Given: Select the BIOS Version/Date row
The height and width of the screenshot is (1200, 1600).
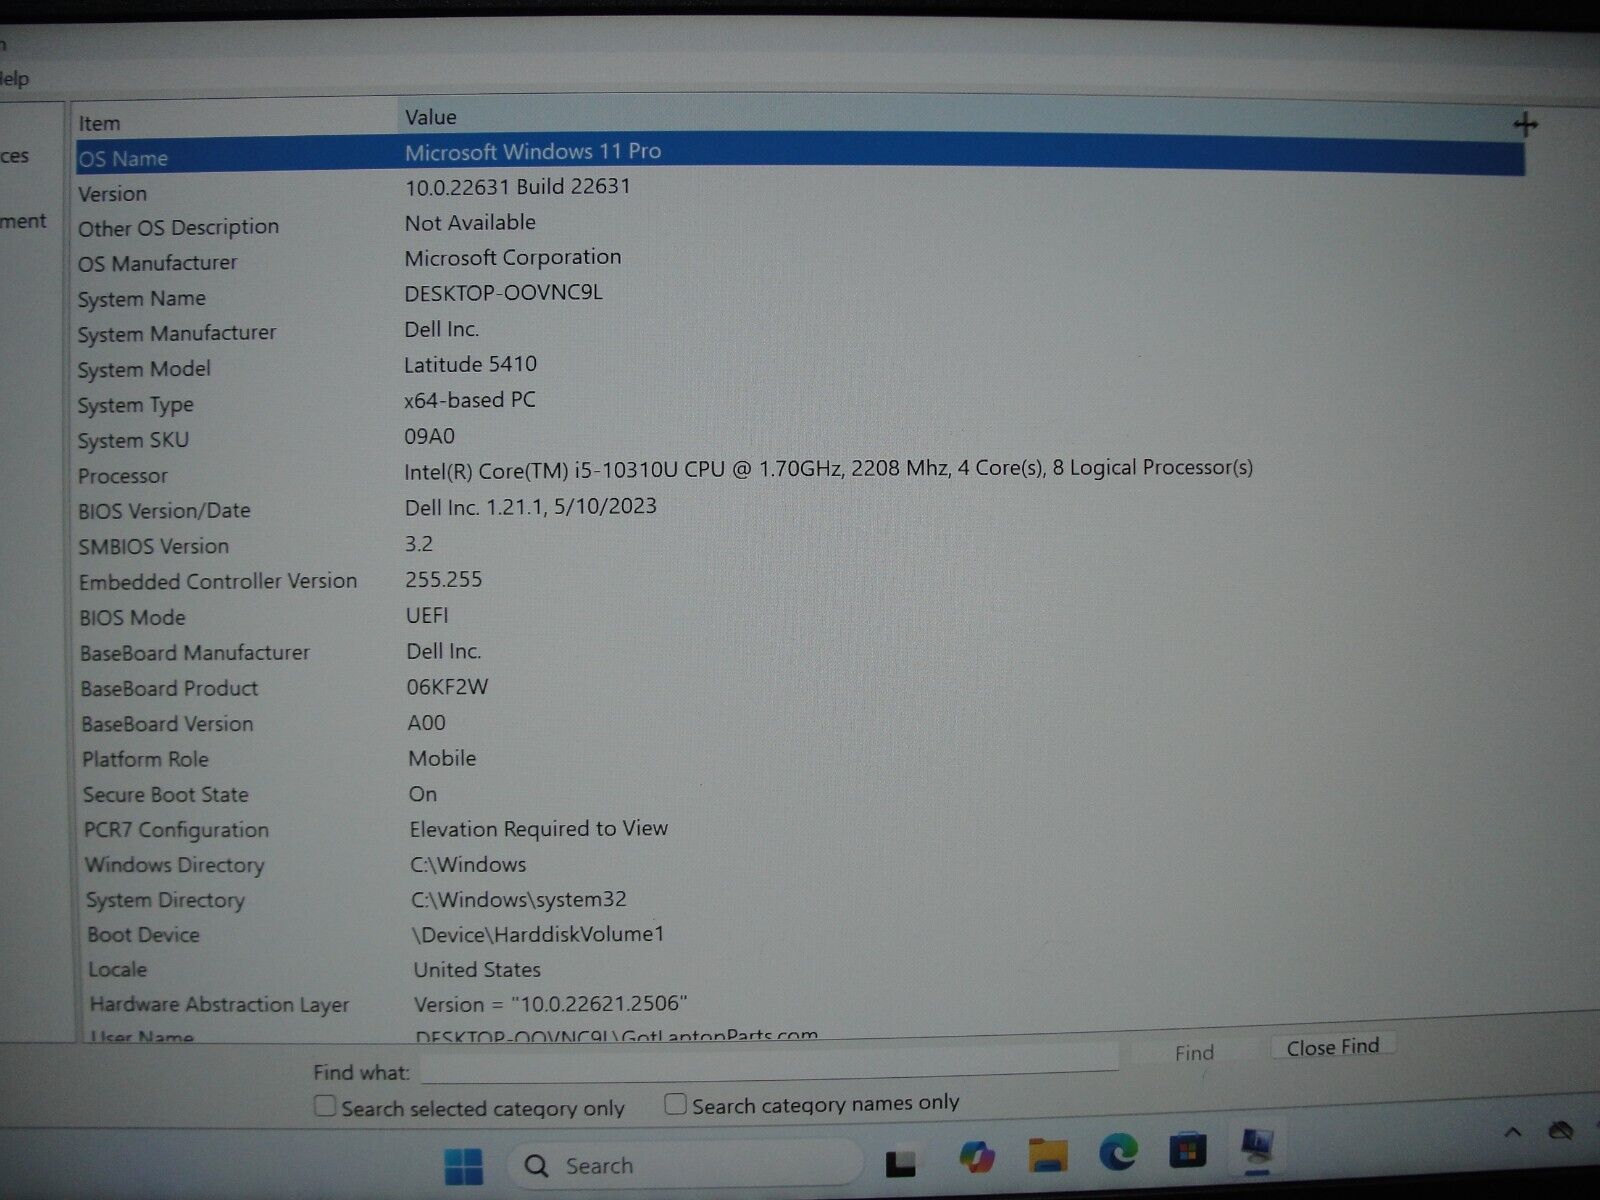Looking at the screenshot, I should click(x=800, y=508).
